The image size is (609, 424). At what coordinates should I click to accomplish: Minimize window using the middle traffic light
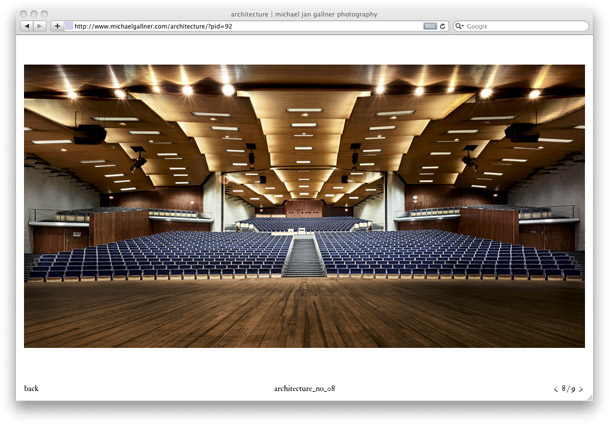click(34, 14)
